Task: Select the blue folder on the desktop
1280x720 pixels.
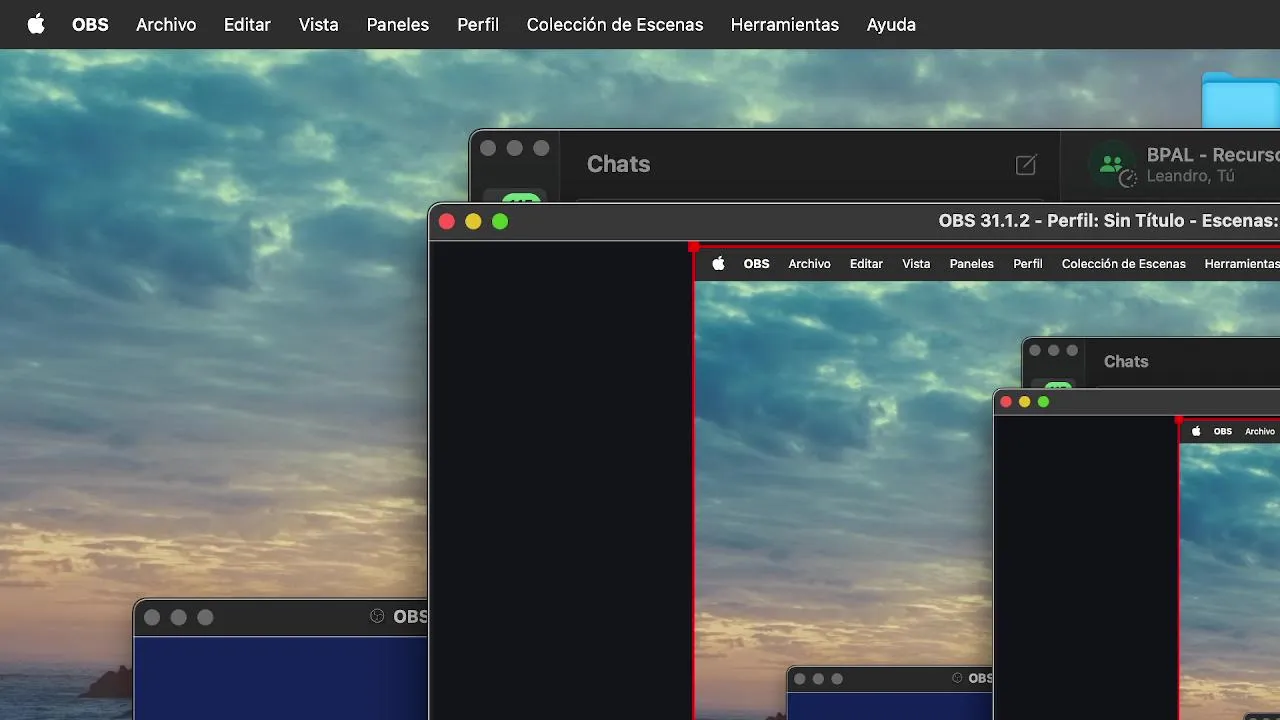Action: click(x=1241, y=100)
